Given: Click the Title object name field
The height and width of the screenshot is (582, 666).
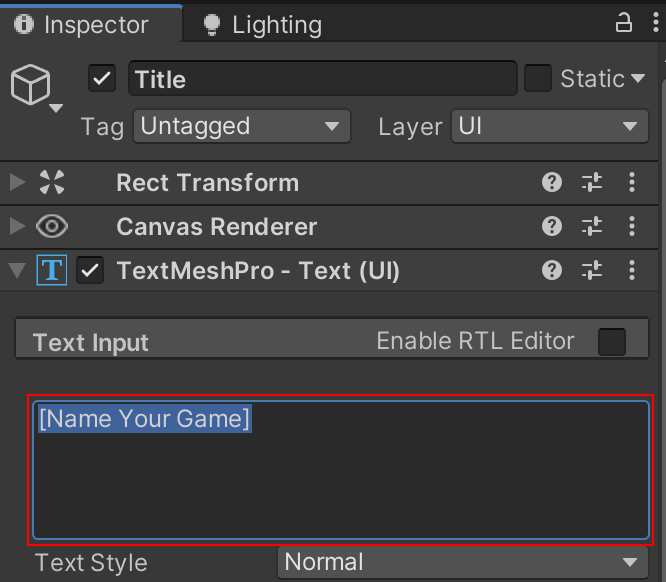Looking at the screenshot, I should (x=322, y=79).
